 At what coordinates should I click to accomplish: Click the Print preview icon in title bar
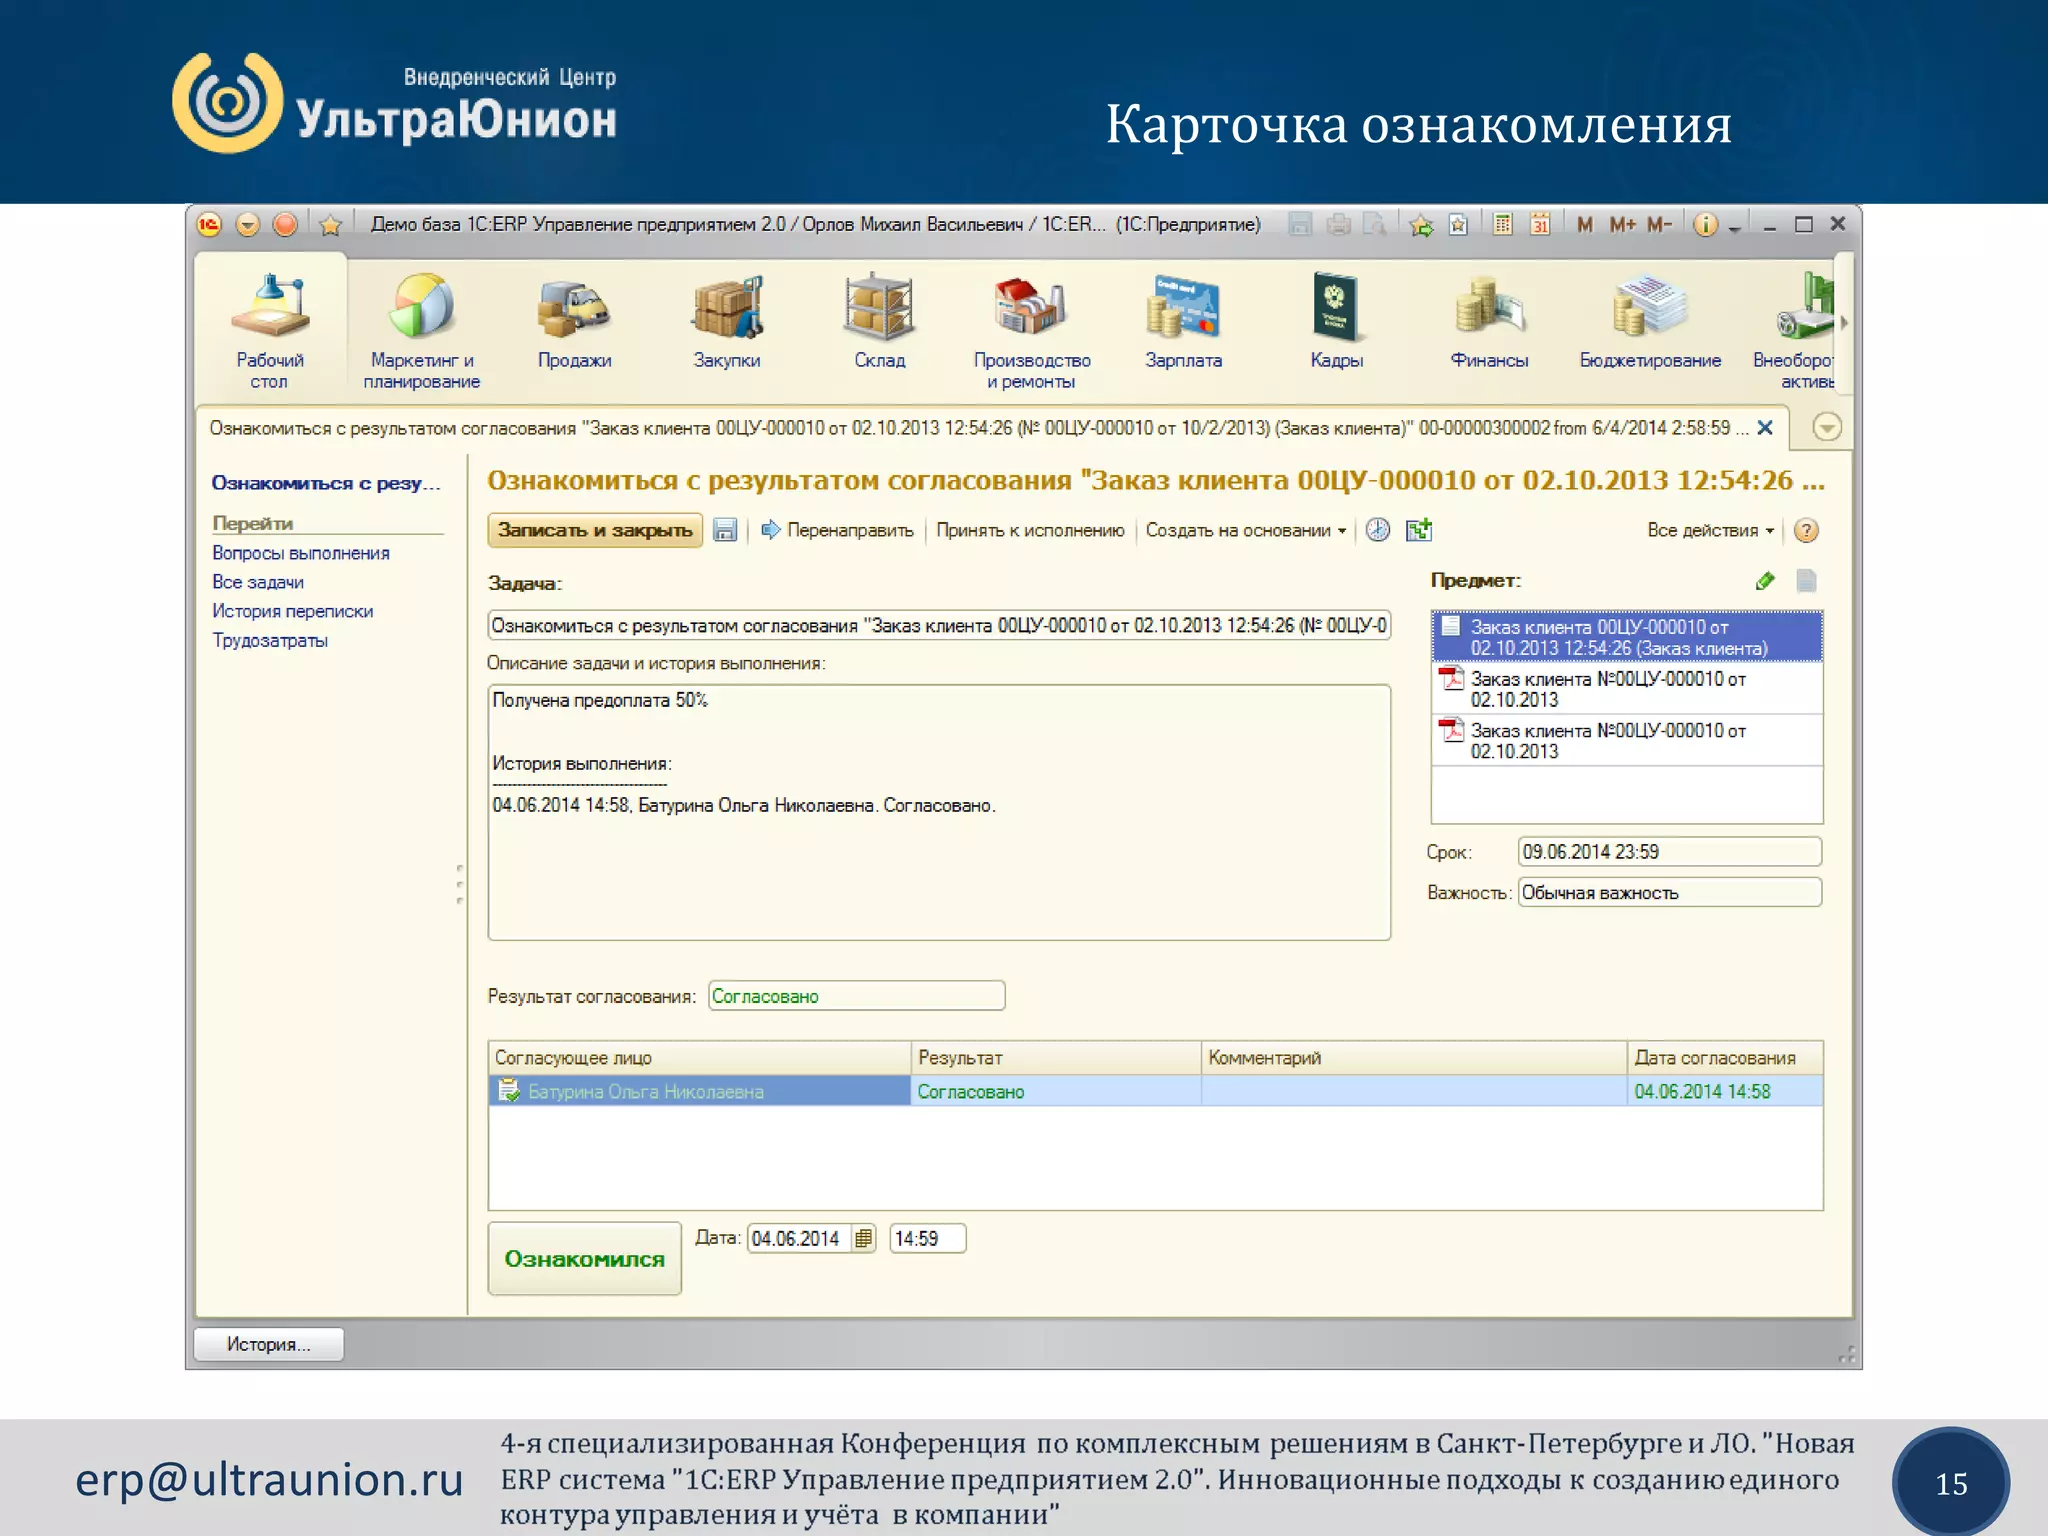[x=1375, y=225]
